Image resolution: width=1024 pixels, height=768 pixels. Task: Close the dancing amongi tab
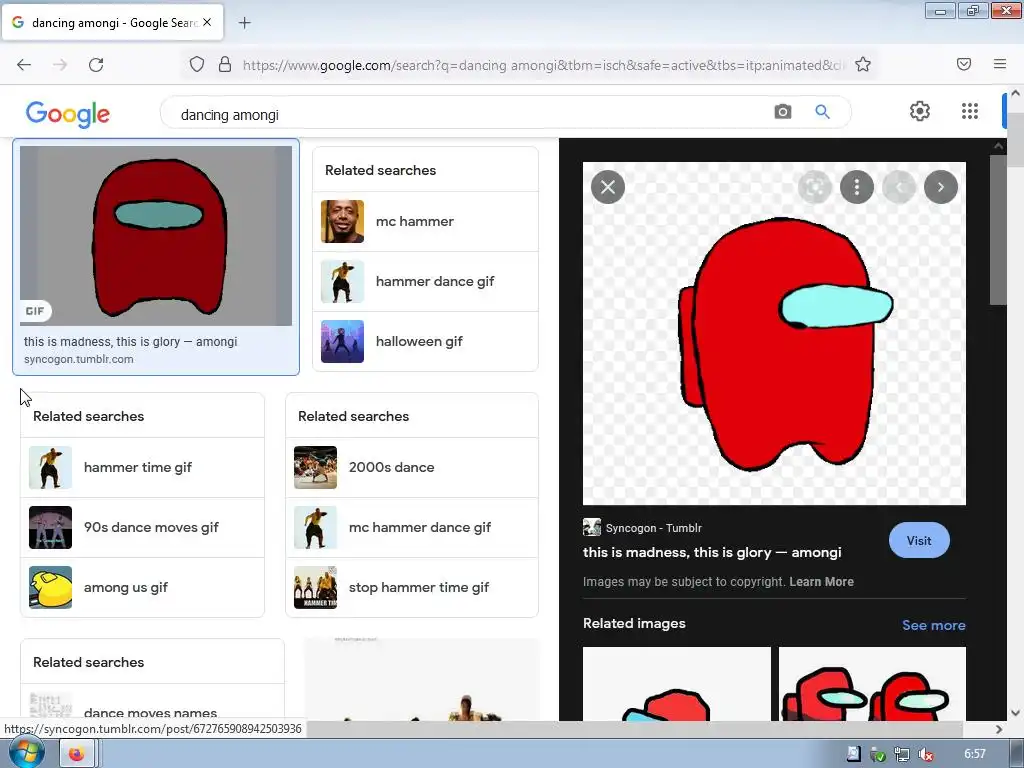click(207, 22)
